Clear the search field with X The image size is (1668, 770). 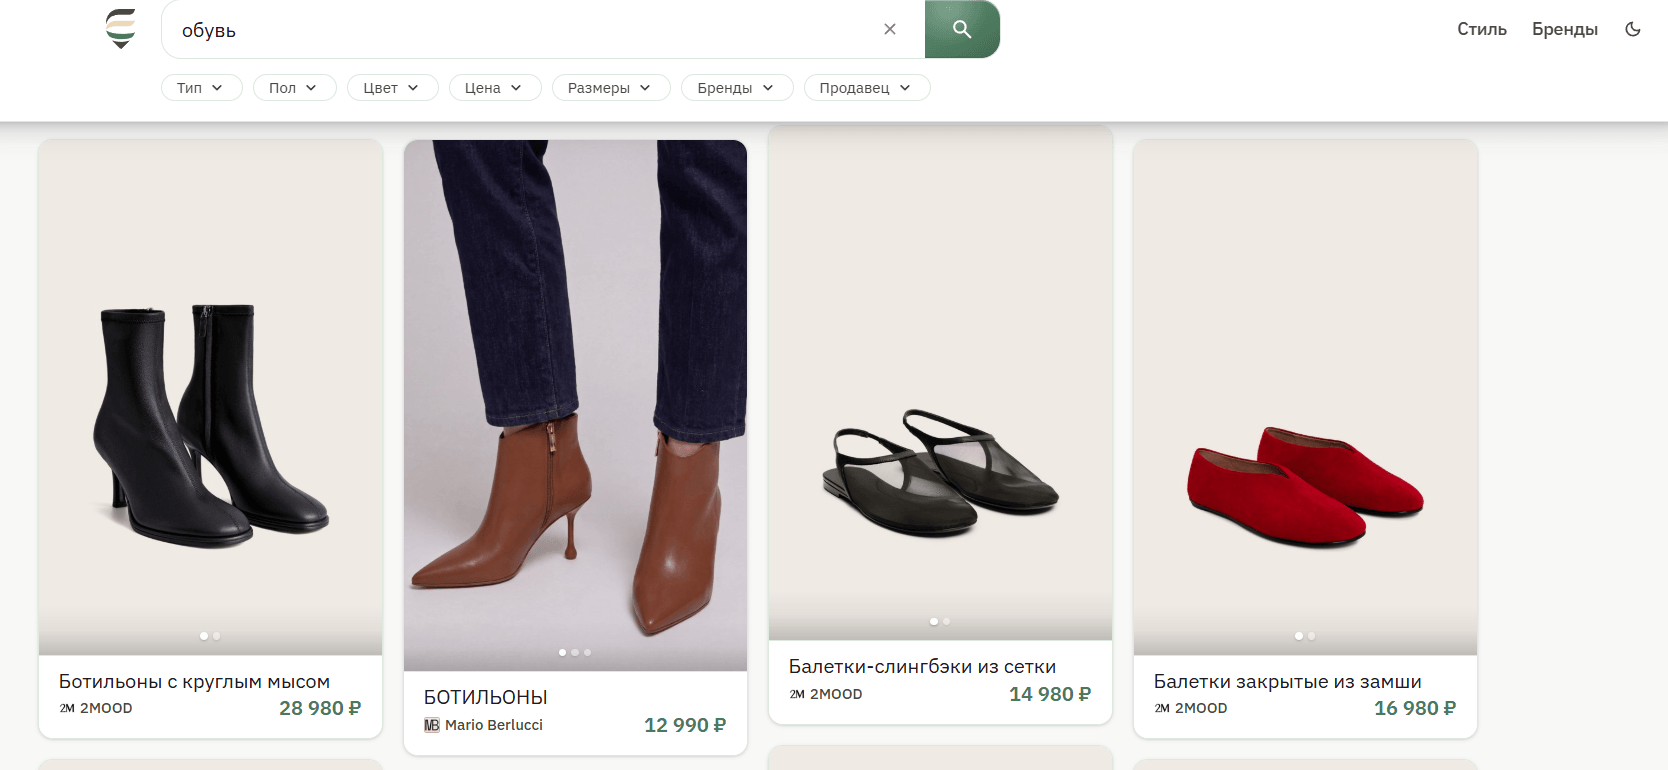[890, 29]
